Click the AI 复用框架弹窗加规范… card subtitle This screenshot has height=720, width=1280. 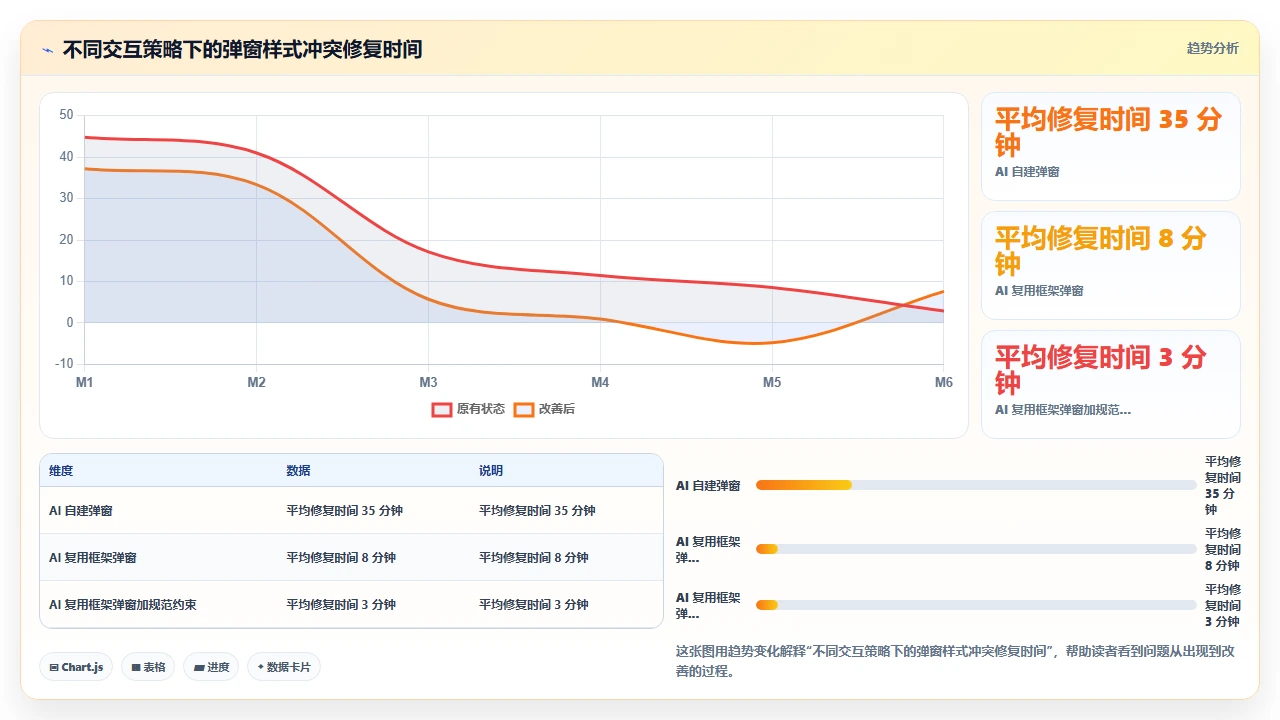(1063, 410)
